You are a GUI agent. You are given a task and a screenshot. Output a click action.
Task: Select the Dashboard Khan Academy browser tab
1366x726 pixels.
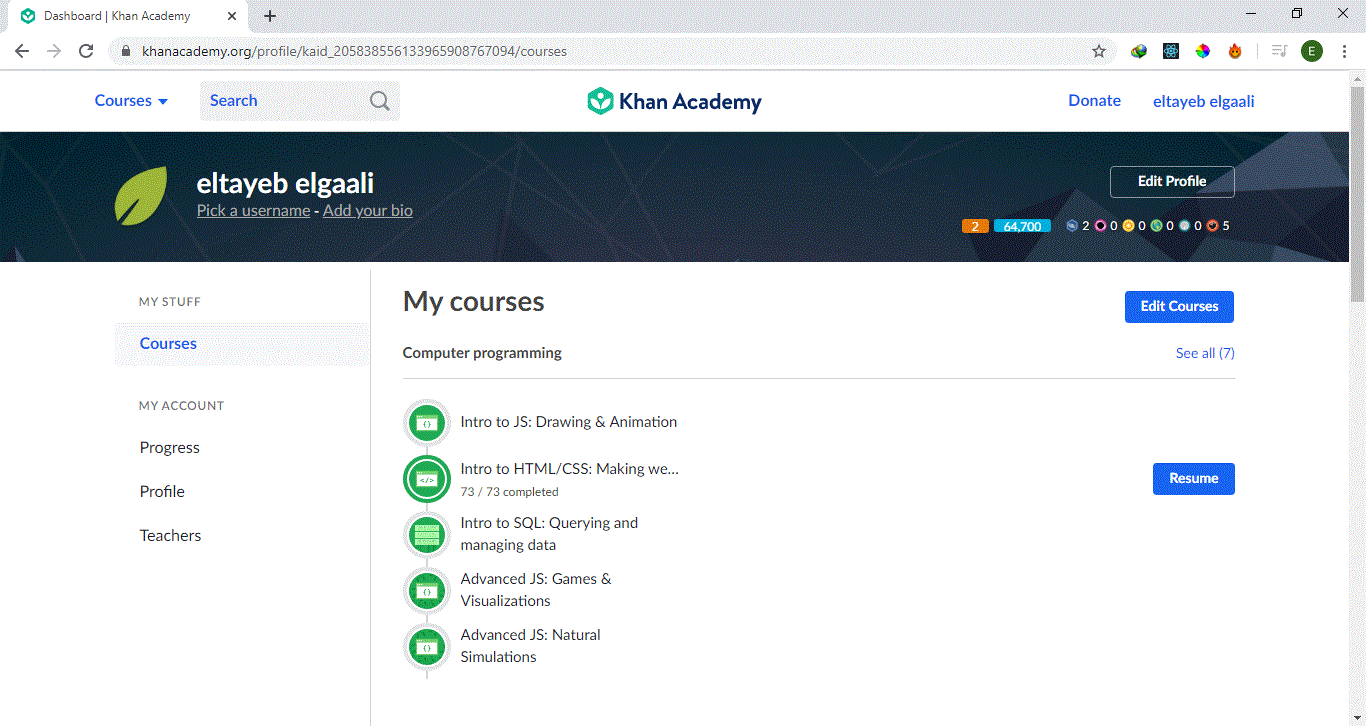(x=126, y=16)
